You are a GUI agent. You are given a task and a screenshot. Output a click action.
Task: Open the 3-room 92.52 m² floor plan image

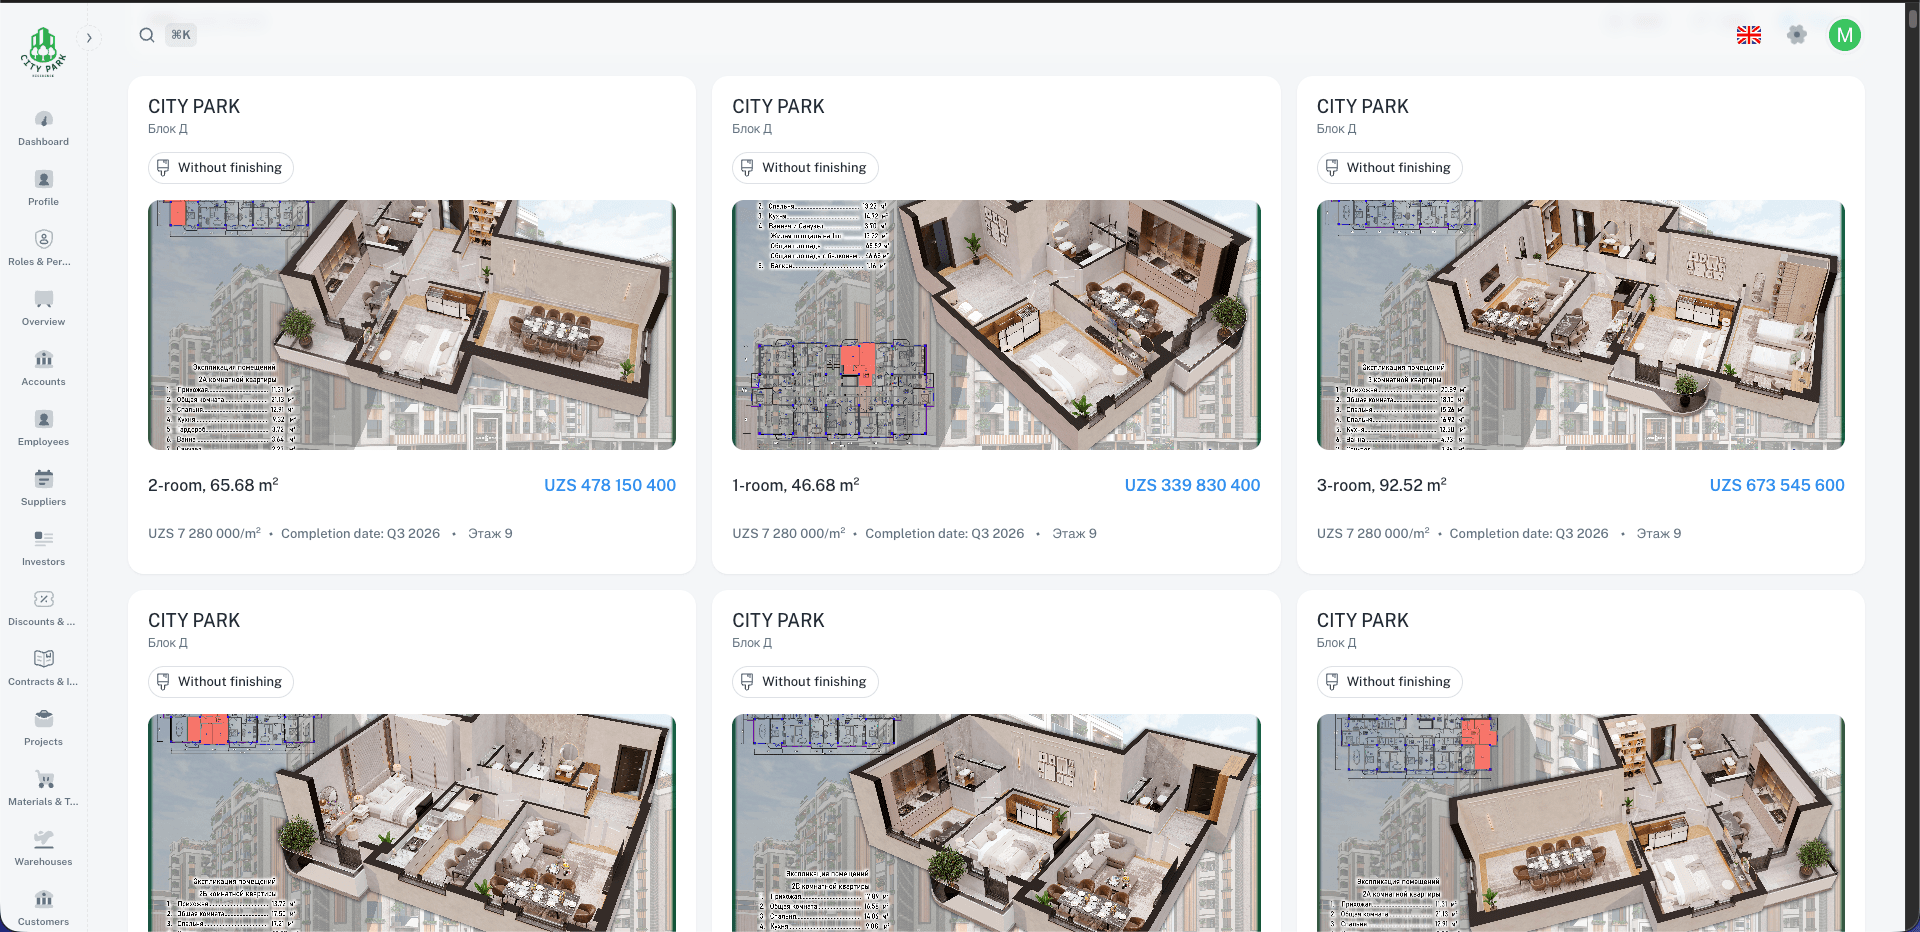click(x=1580, y=325)
